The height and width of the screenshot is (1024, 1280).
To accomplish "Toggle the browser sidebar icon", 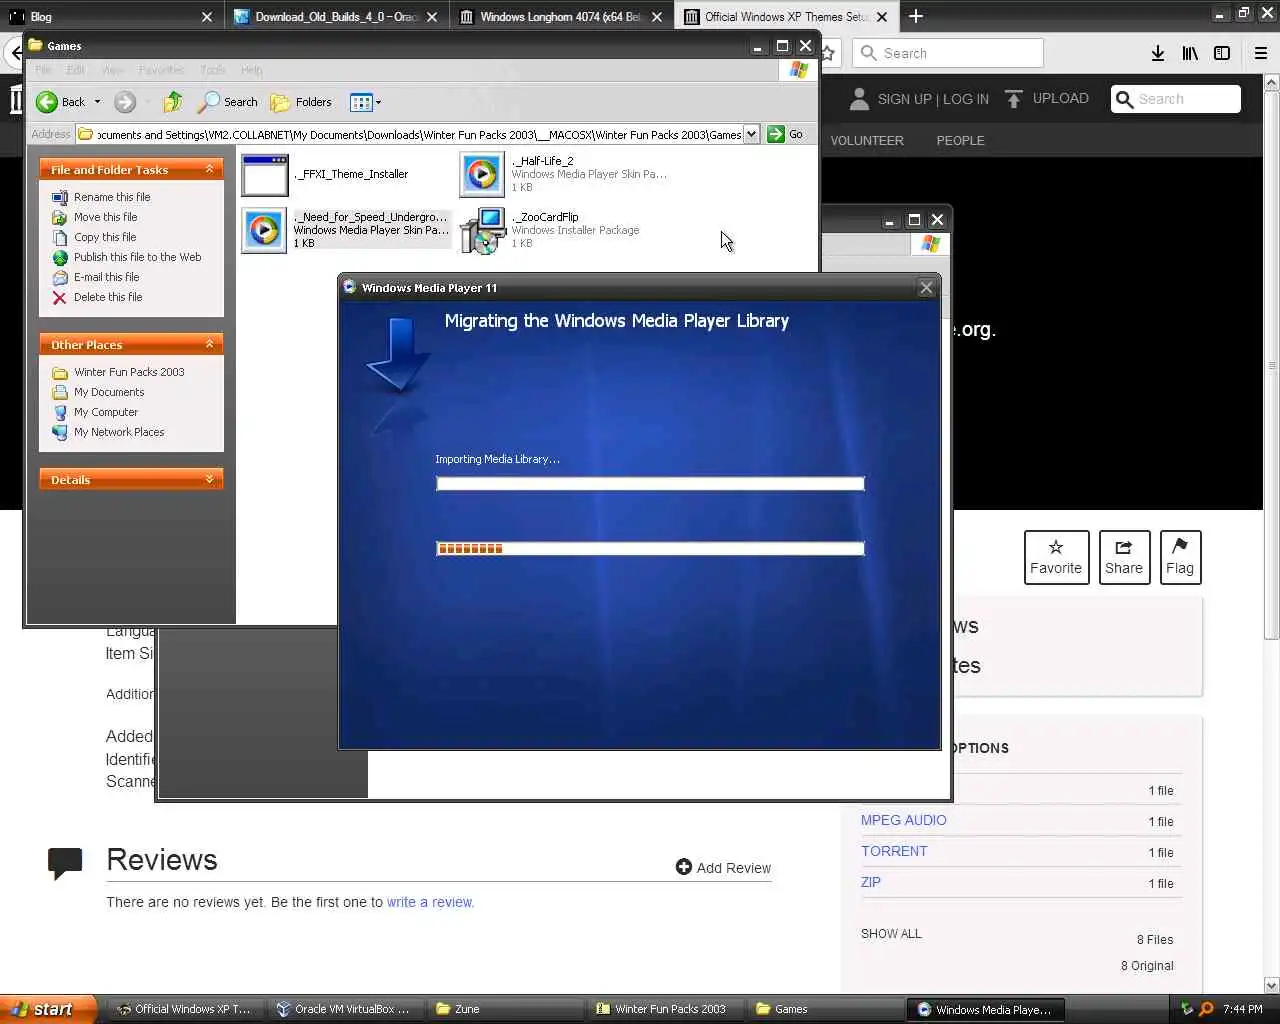I will click(x=1222, y=53).
